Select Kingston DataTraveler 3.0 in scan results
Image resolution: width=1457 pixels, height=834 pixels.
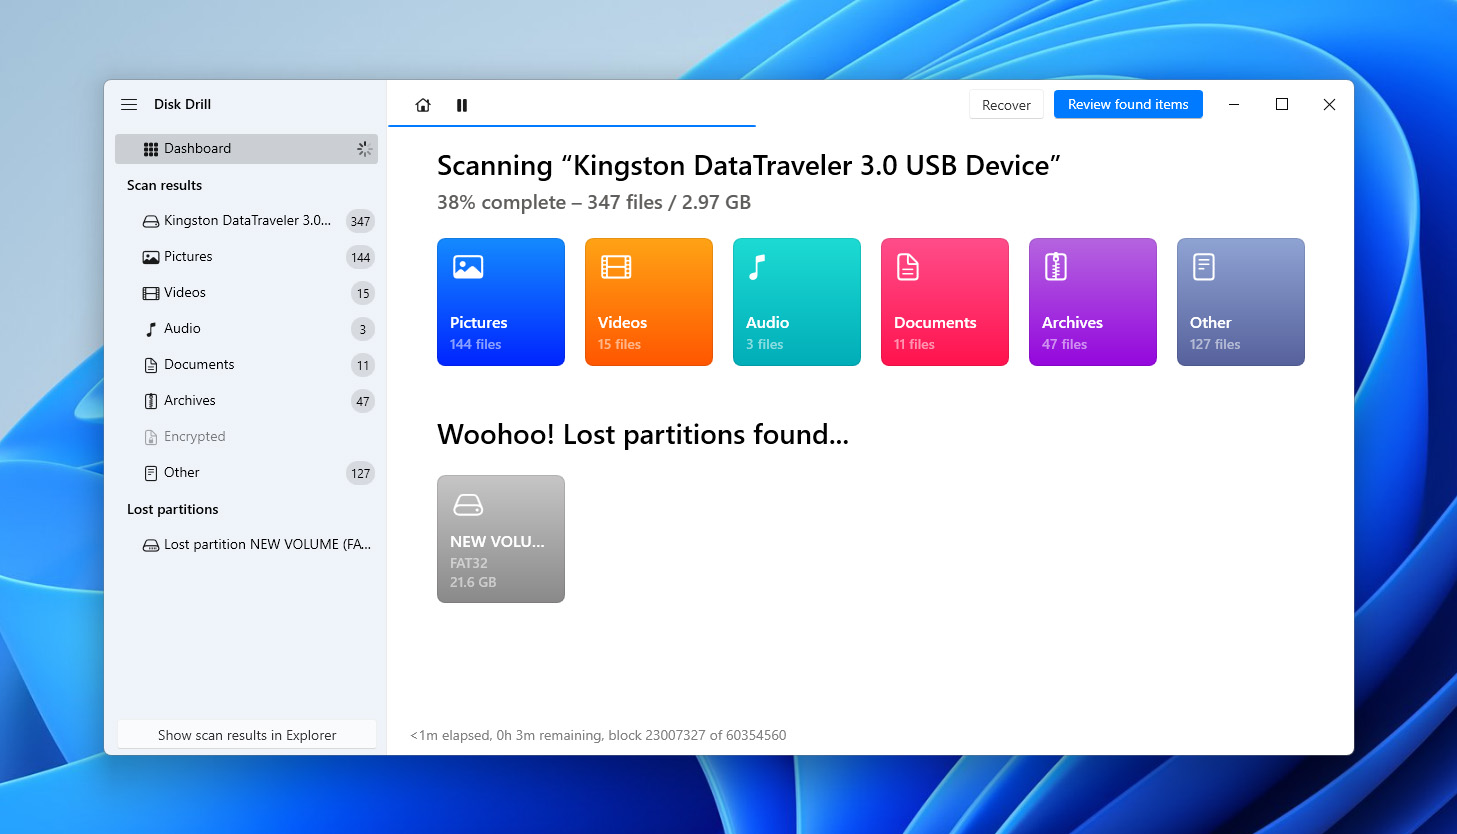[246, 221]
